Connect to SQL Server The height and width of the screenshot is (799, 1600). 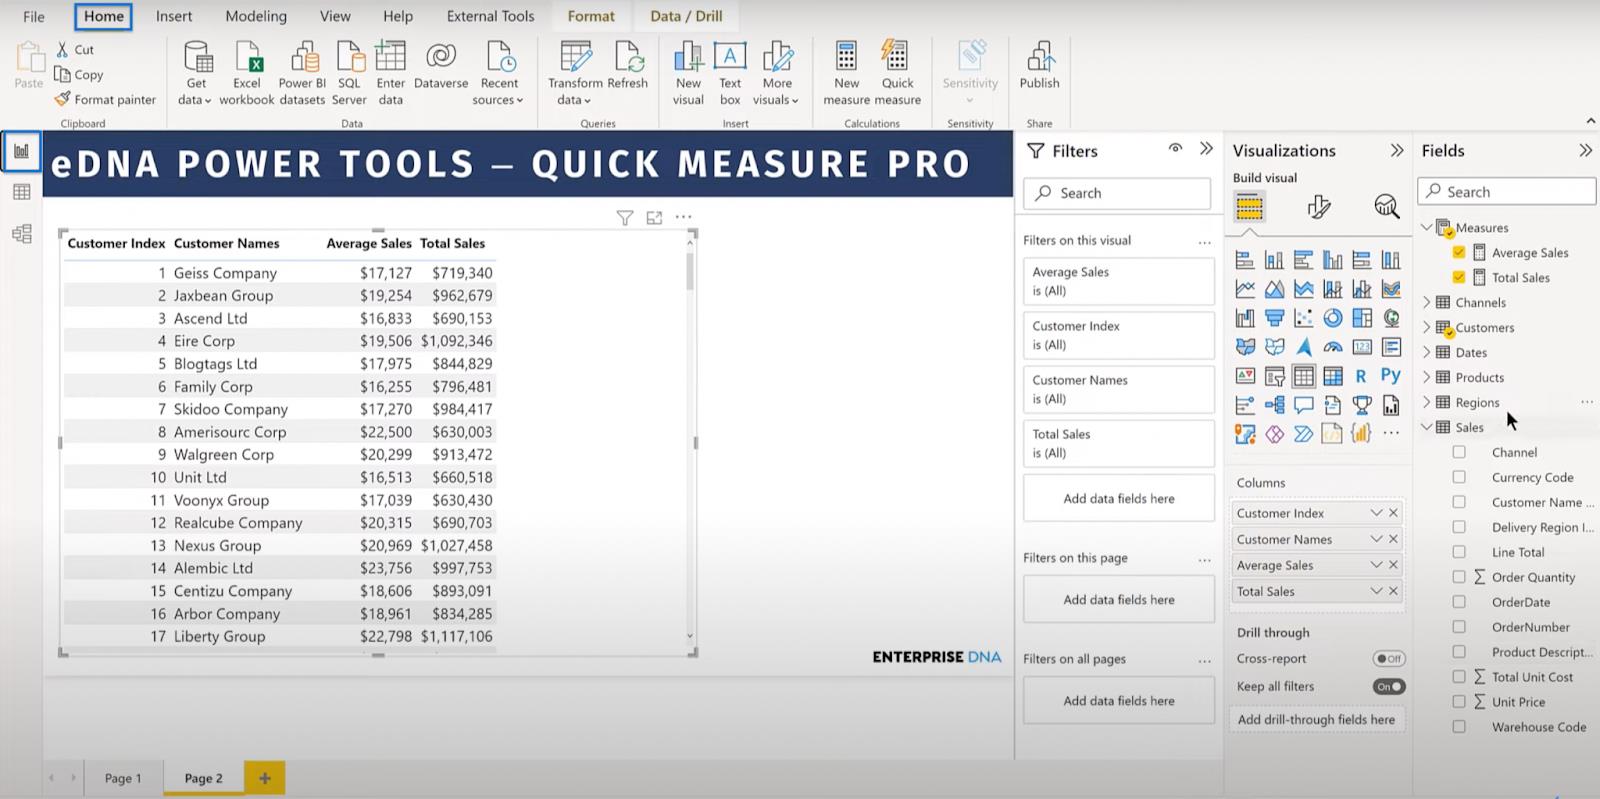click(349, 72)
